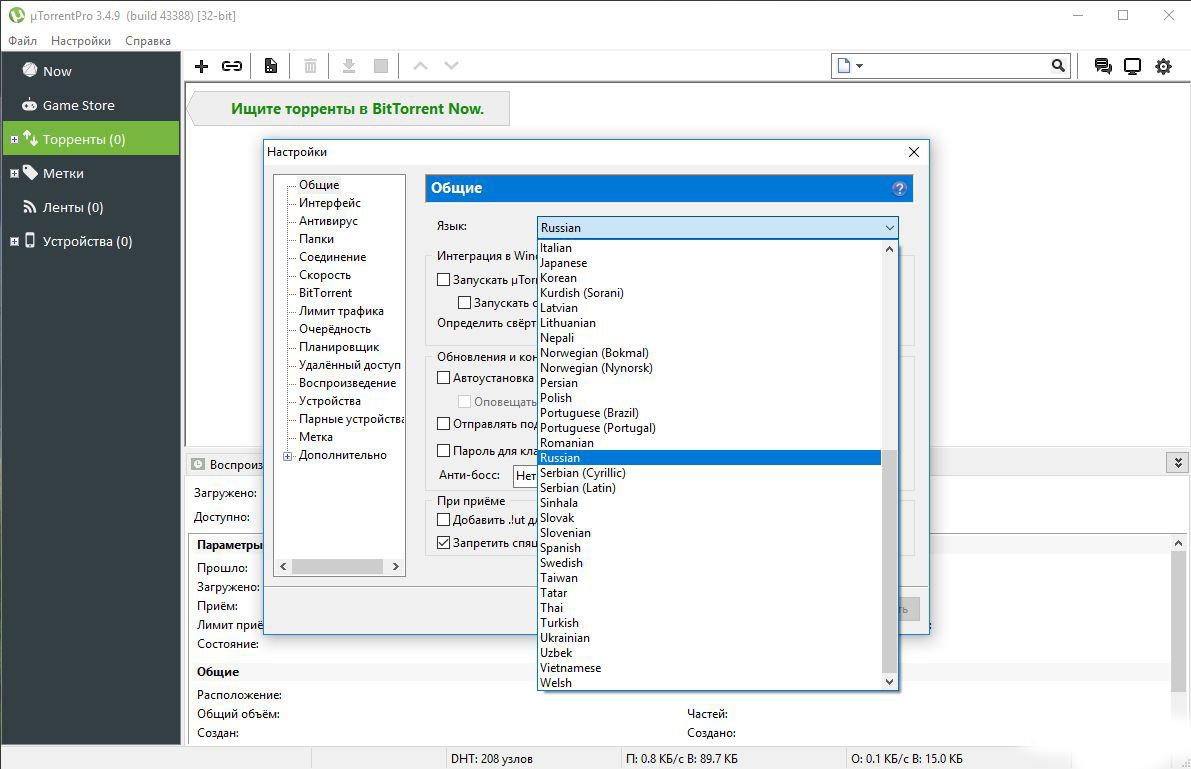Toggle the Запускать µTorrent checkbox

[444, 280]
